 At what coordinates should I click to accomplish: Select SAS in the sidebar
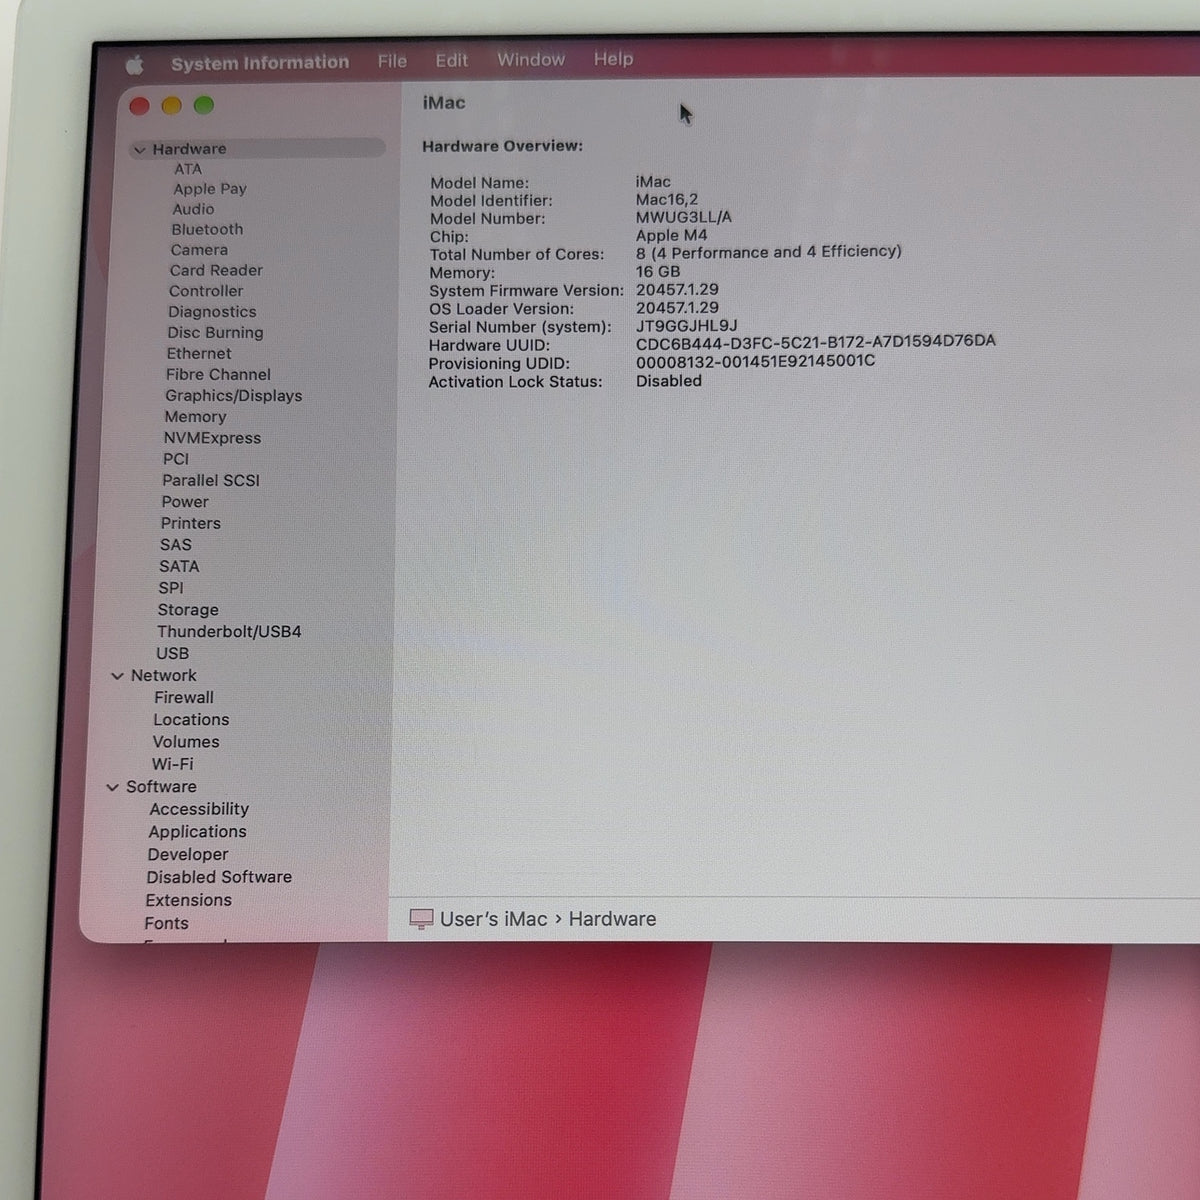(175, 545)
